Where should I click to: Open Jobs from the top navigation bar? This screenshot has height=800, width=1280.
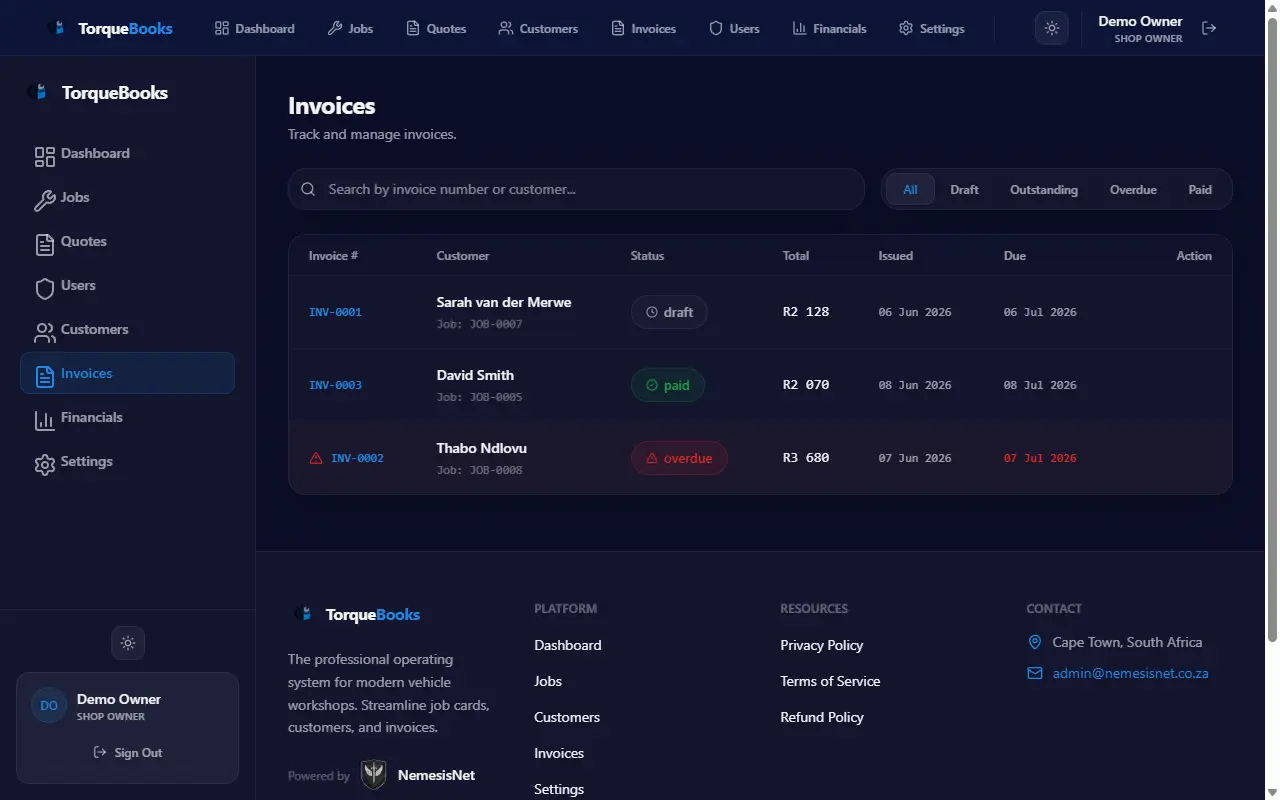pyautogui.click(x=350, y=28)
